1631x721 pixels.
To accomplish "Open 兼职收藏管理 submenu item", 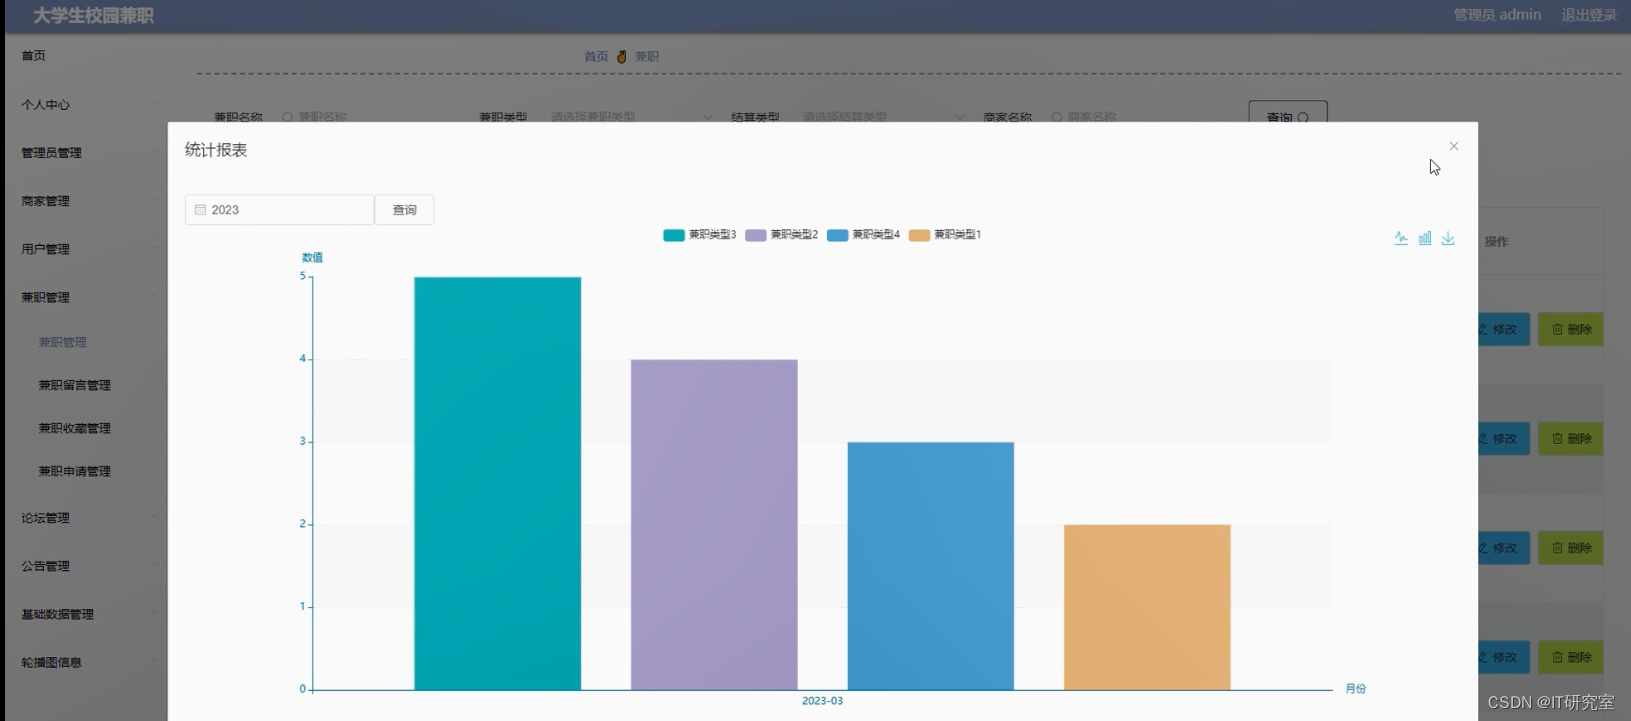I will click(x=75, y=428).
